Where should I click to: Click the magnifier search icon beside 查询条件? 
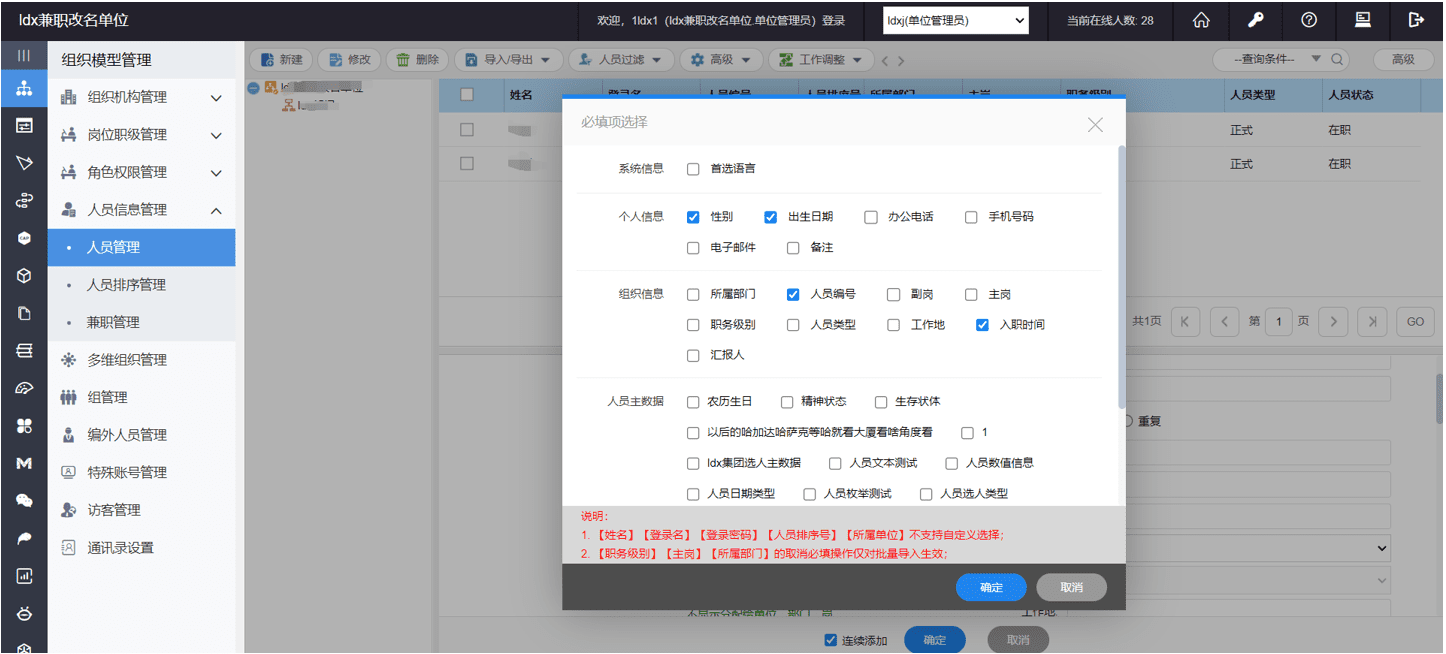pos(1336,60)
